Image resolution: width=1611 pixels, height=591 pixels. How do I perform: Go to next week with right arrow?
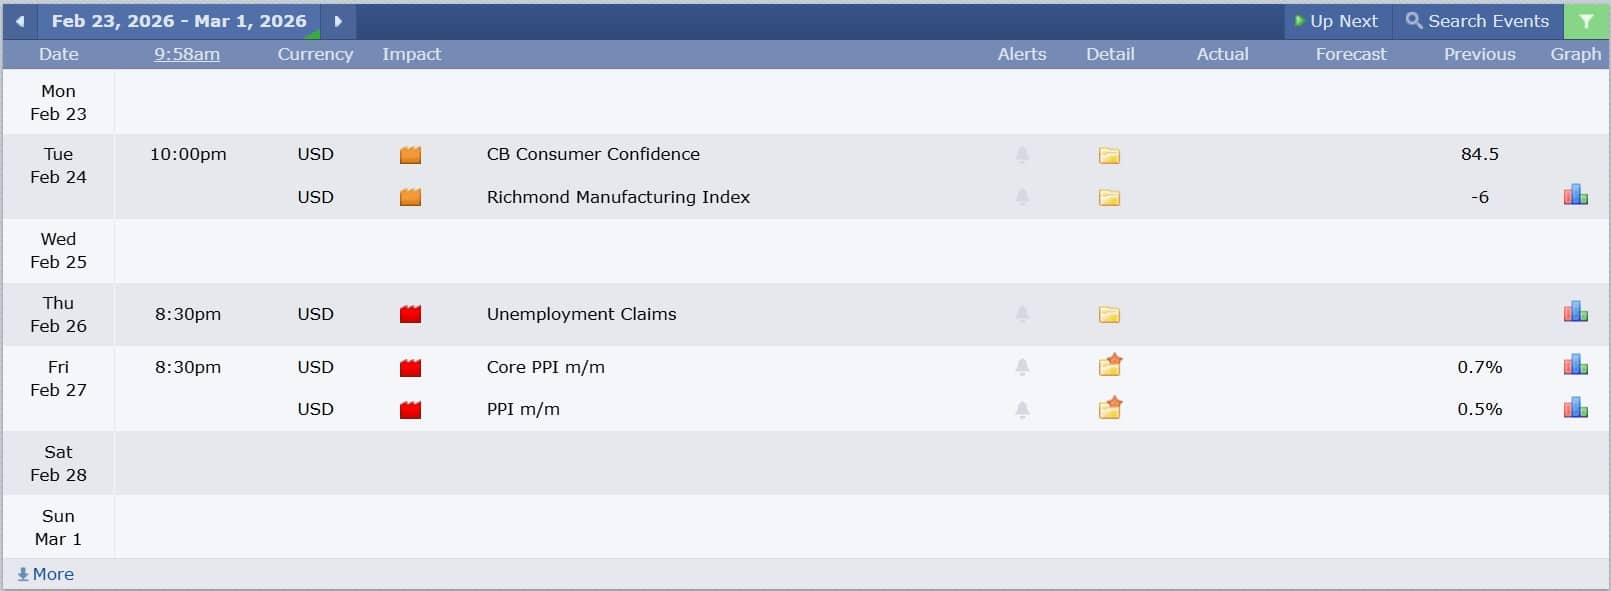pos(338,21)
